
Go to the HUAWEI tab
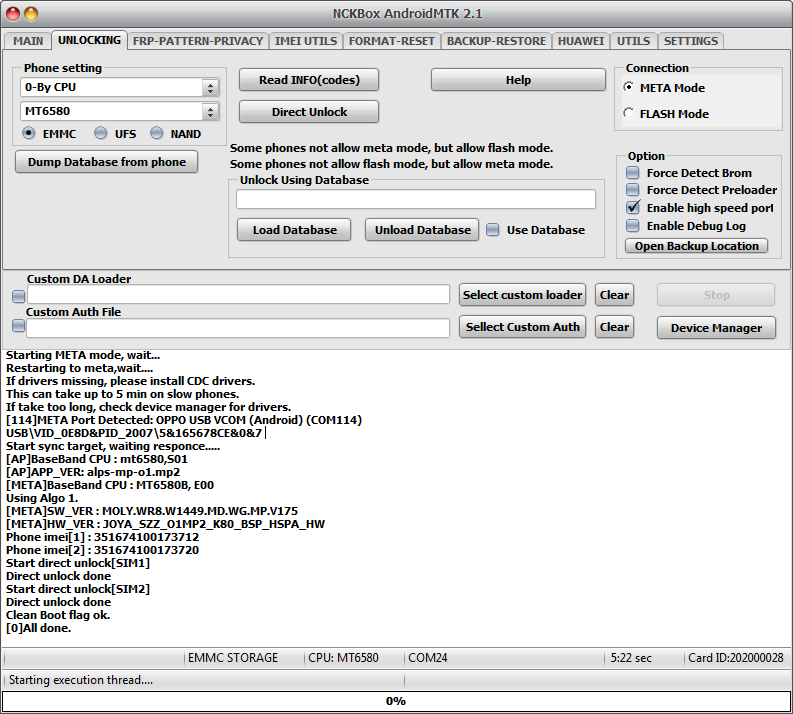(x=581, y=41)
